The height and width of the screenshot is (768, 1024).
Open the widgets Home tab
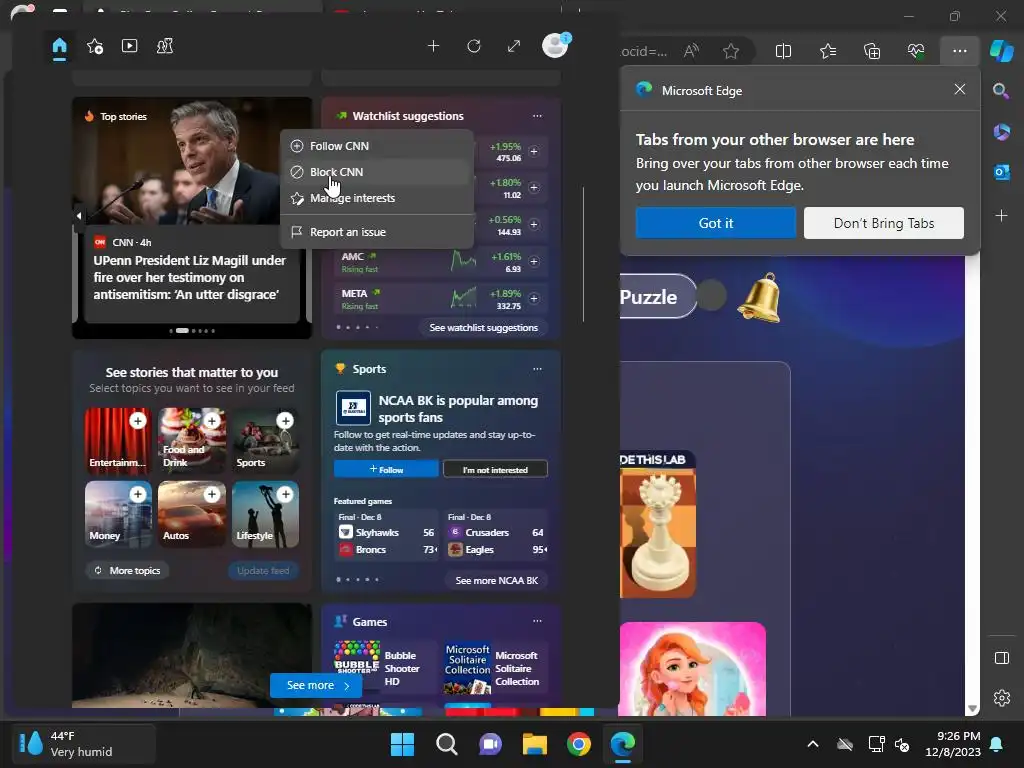(59, 46)
